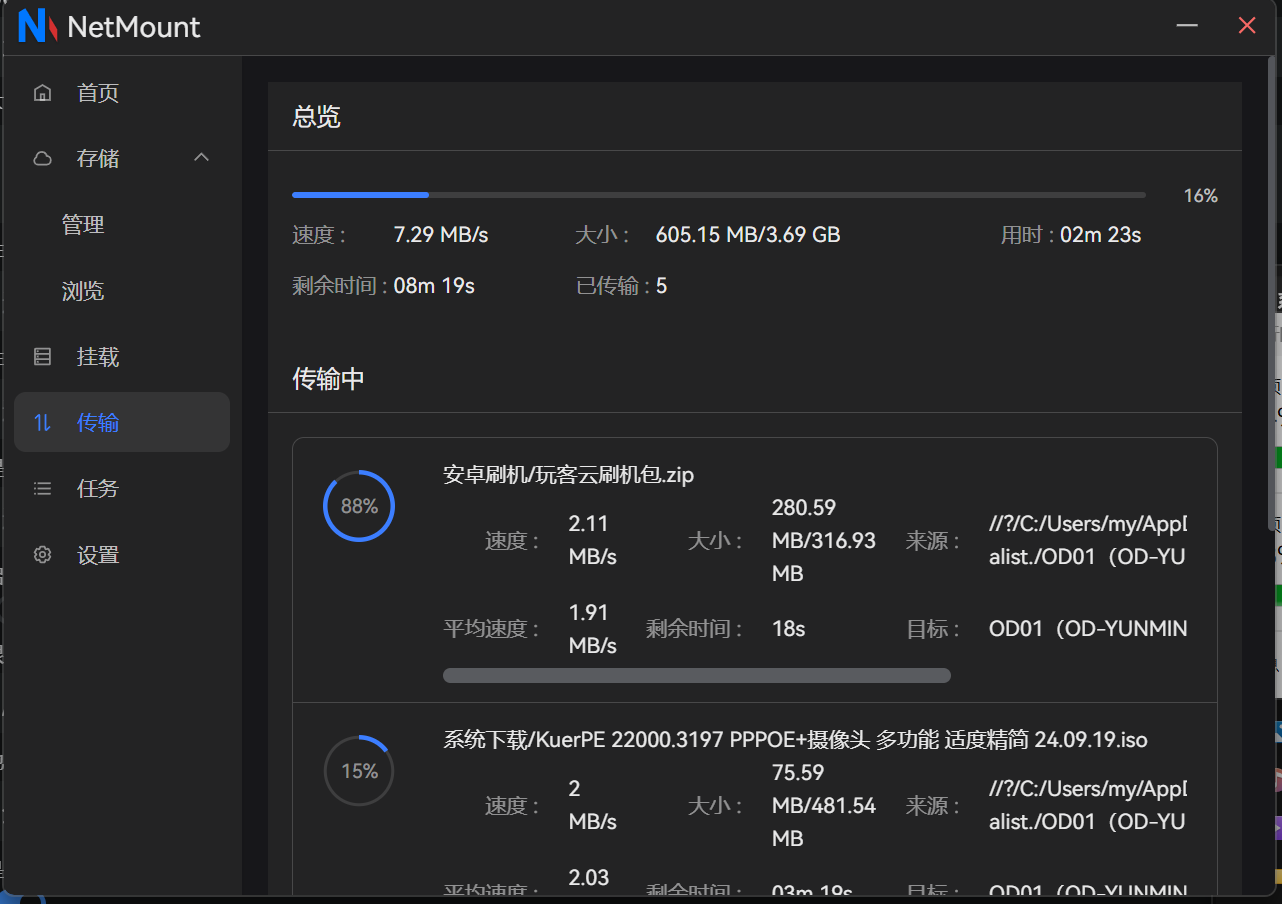
Task: Click the 总览 heading
Action: coord(317,117)
